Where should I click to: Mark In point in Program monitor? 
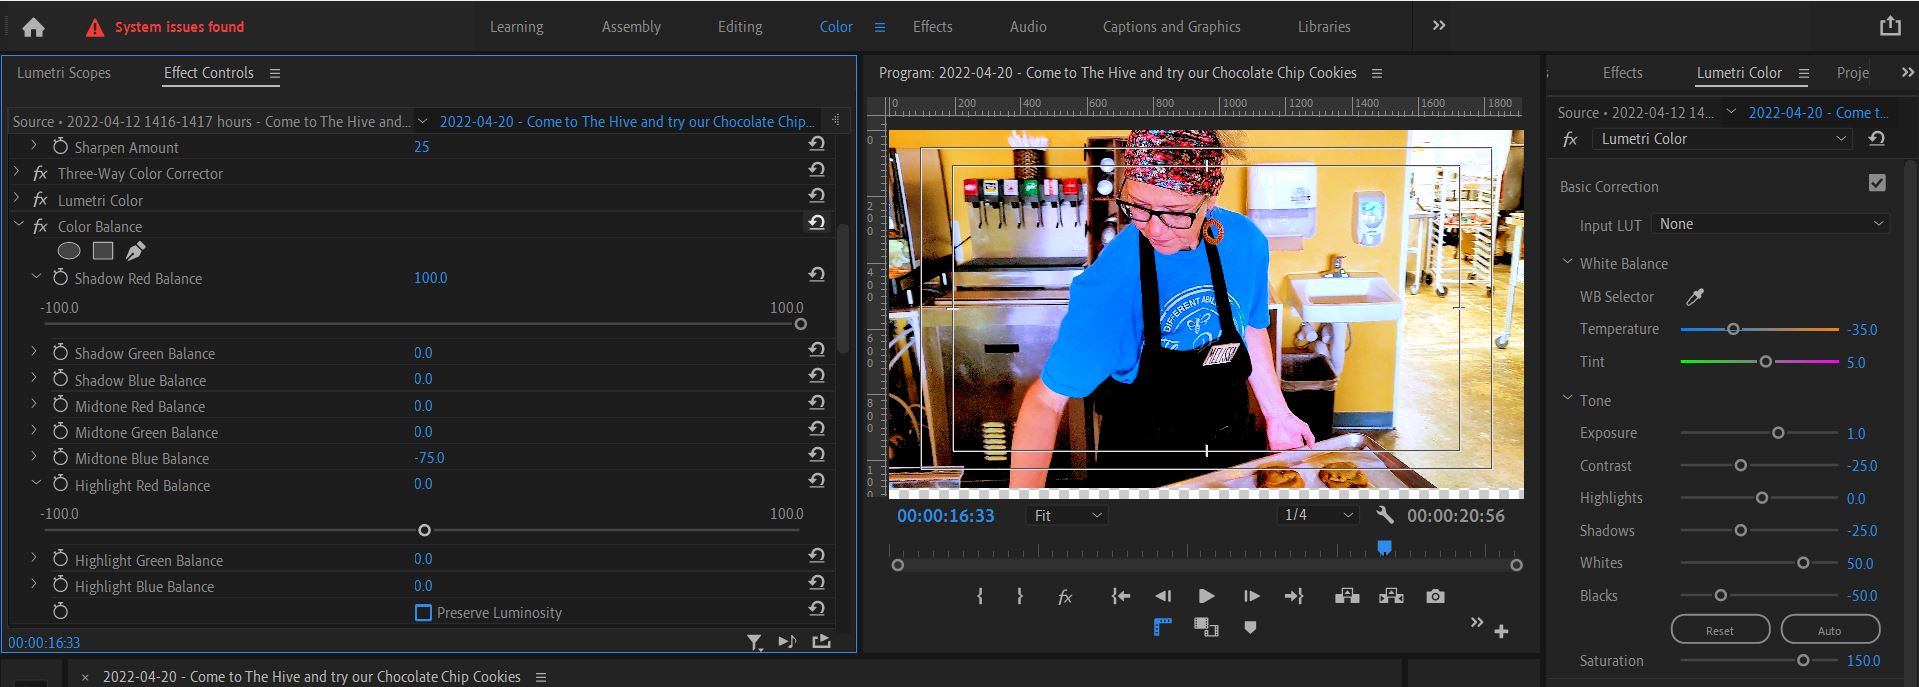pos(980,596)
